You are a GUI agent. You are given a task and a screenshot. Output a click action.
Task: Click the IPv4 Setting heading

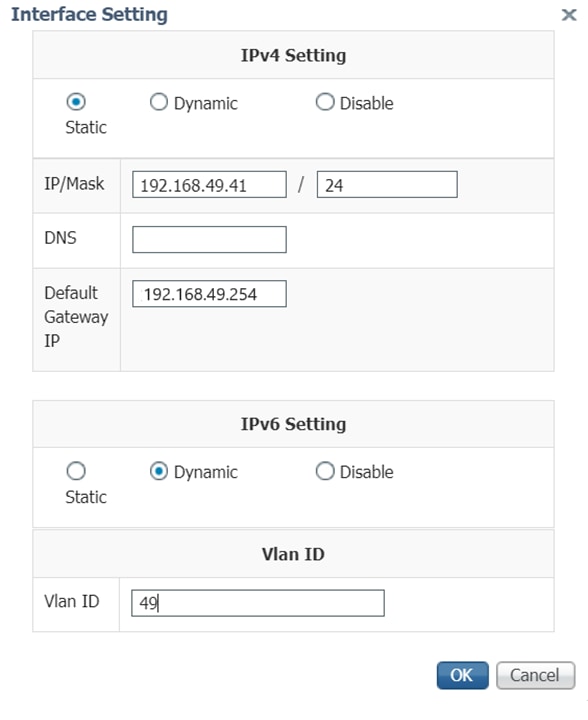(294, 56)
